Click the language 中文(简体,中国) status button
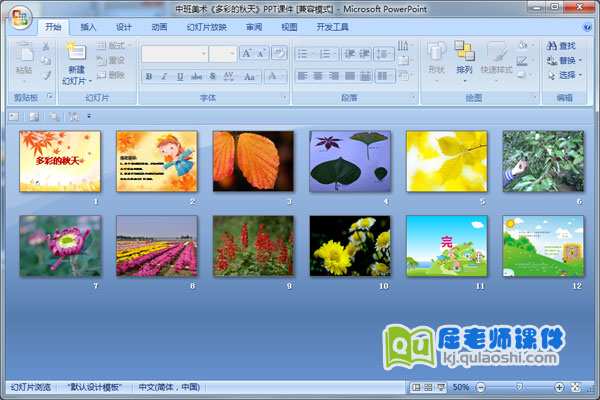The height and width of the screenshot is (400, 600). [x=168, y=387]
